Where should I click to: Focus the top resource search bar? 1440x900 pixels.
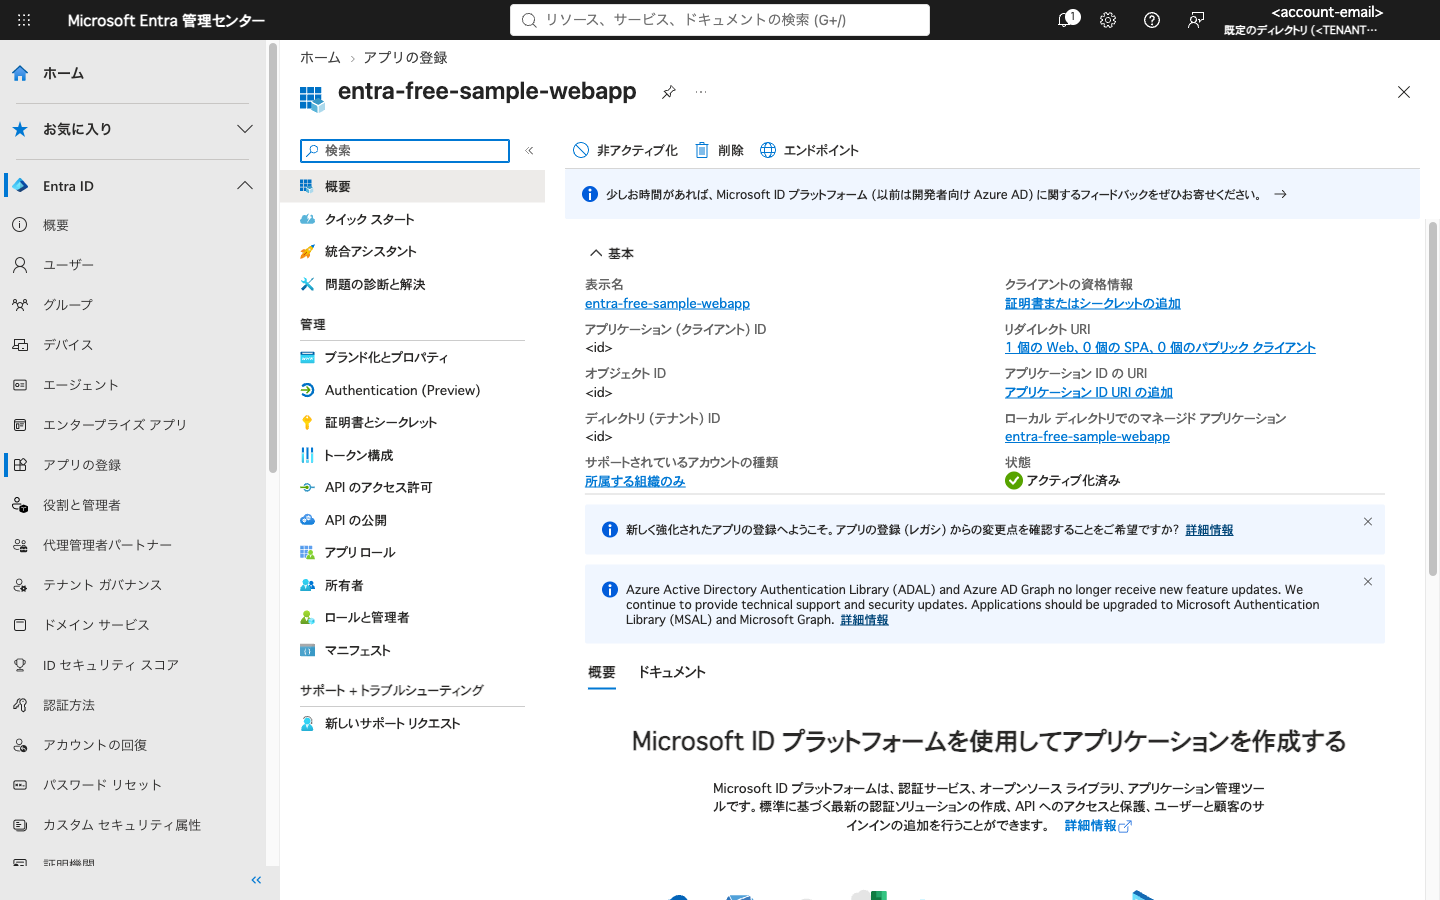(720, 20)
